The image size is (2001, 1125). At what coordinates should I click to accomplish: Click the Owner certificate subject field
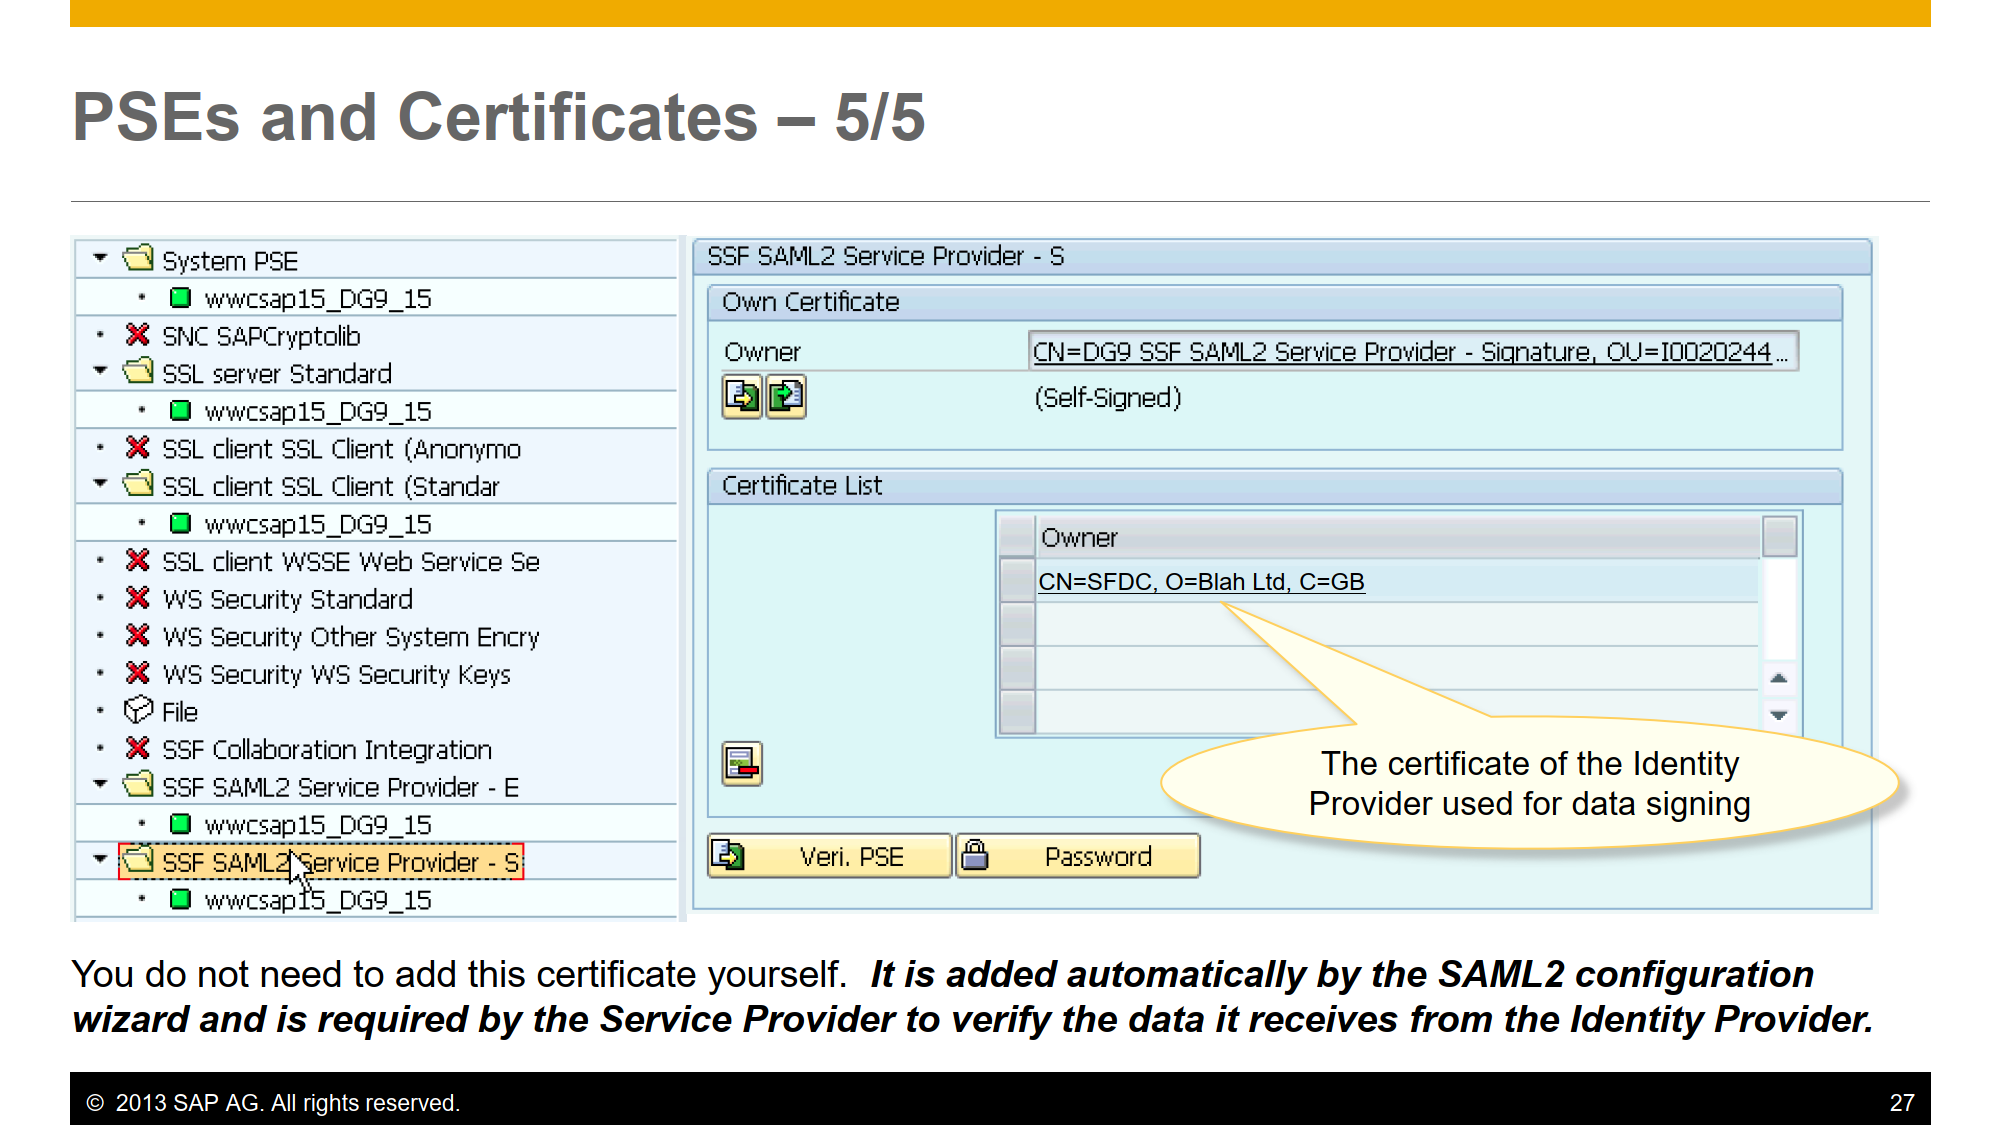(x=1413, y=352)
